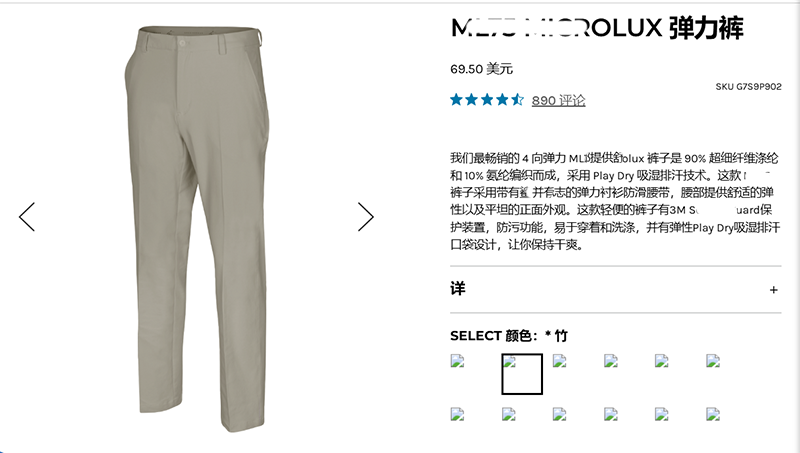Click the khaki pants product image
Viewport: 800px width, 453px height.
tap(197, 229)
